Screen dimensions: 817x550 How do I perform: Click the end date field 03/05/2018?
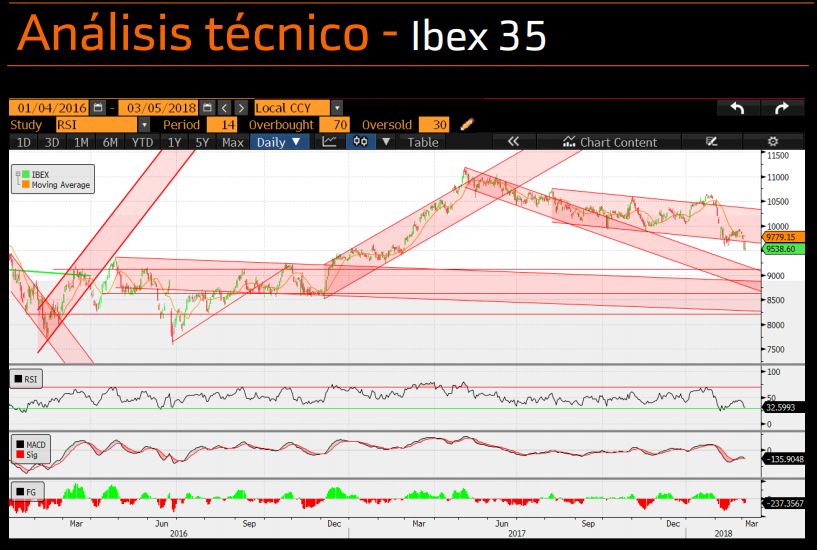click(159, 108)
